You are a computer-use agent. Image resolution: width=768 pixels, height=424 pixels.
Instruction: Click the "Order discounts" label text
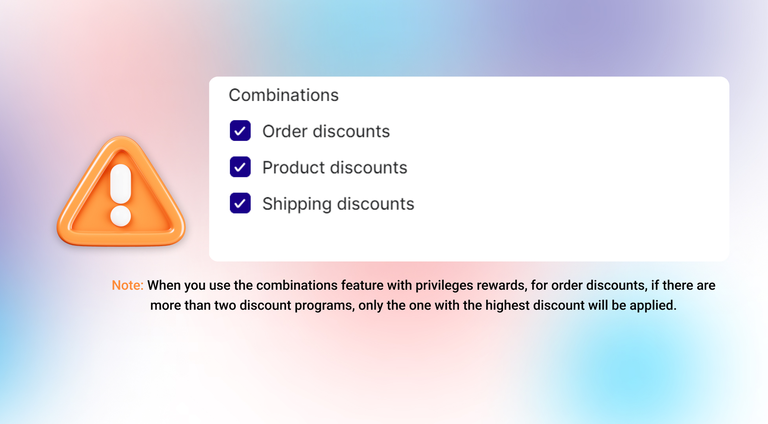point(325,131)
